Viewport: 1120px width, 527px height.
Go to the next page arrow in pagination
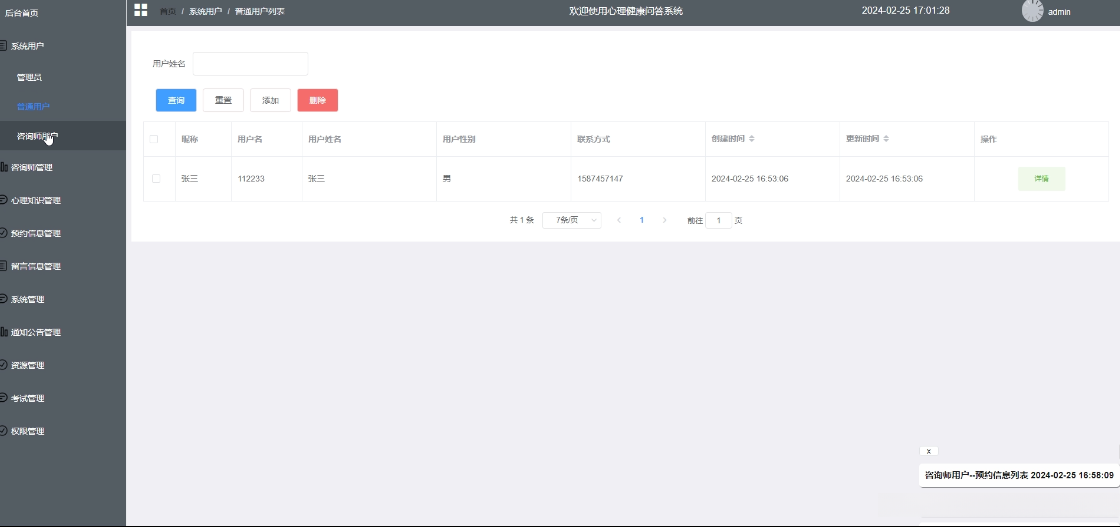pyautogui.click(x=664, y=221)
